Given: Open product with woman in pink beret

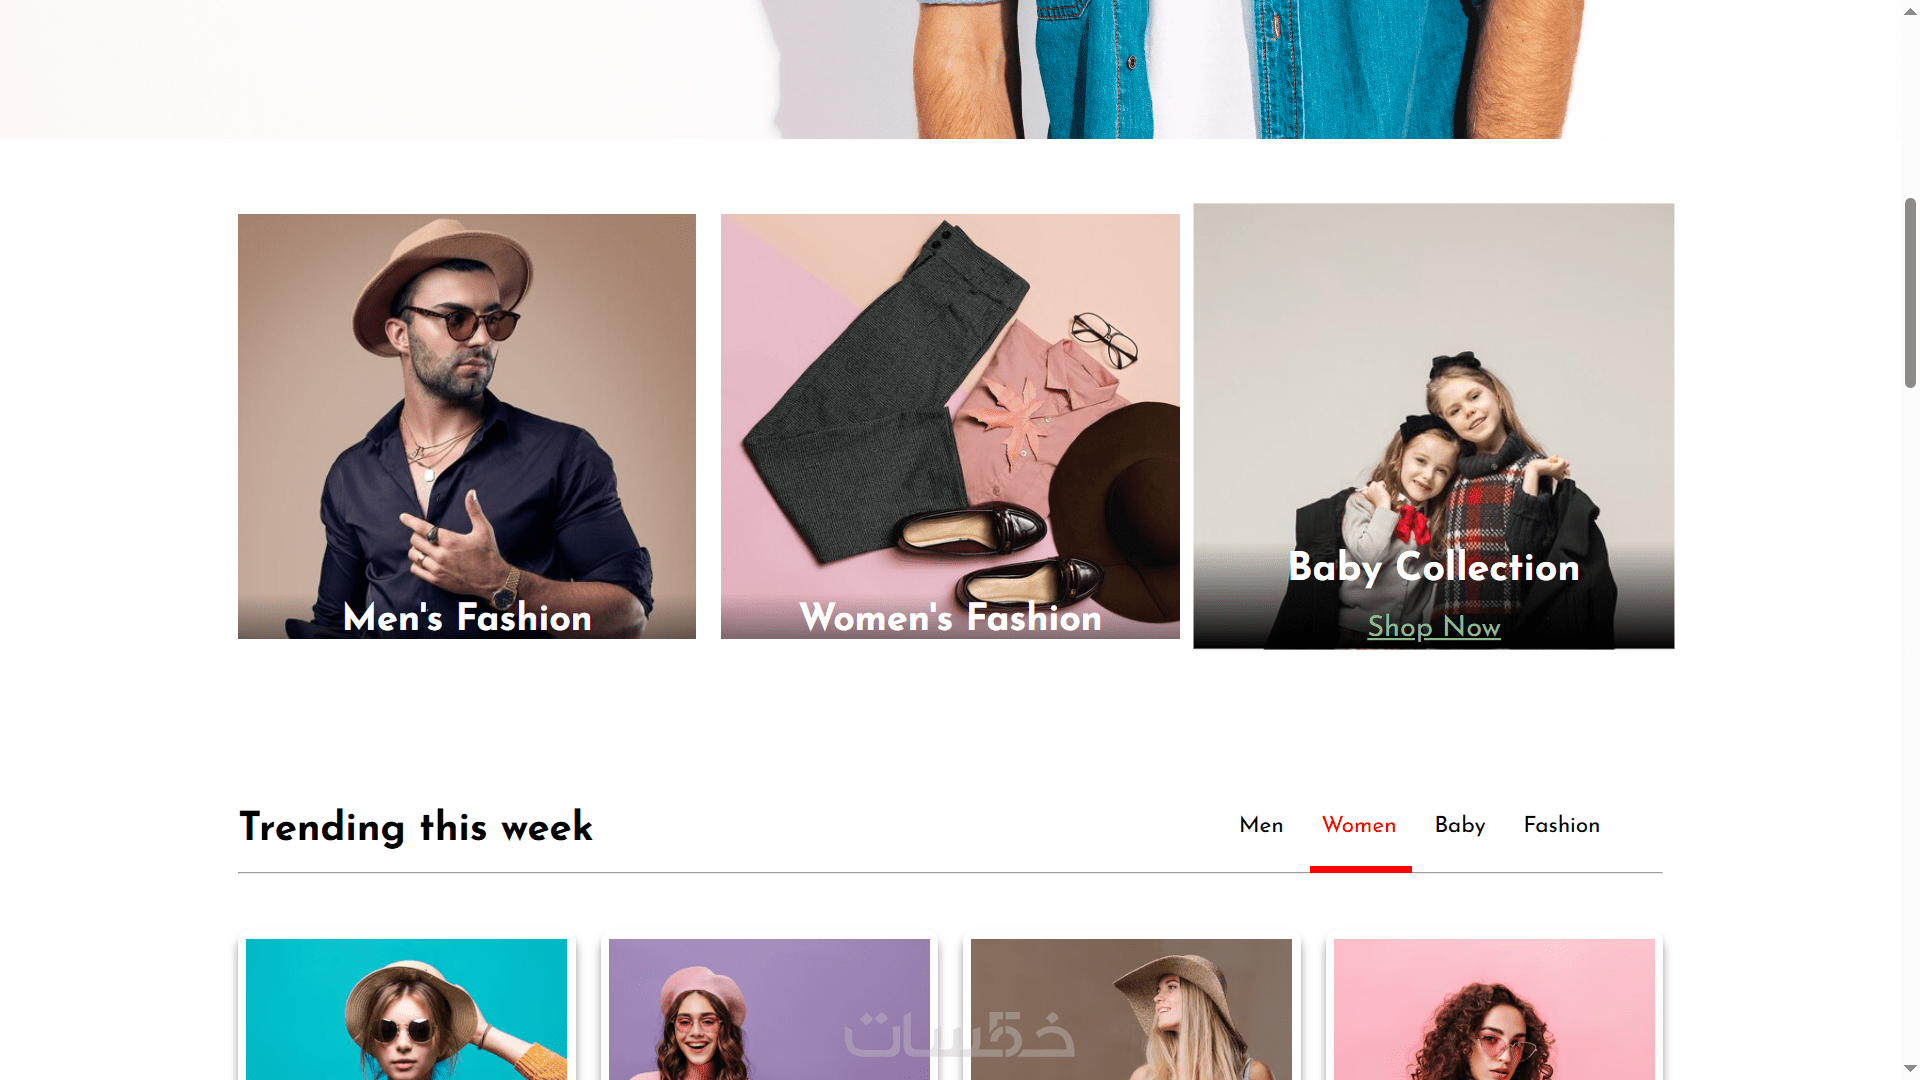Looking at the screenshot, I should (x=769, y=1009).
